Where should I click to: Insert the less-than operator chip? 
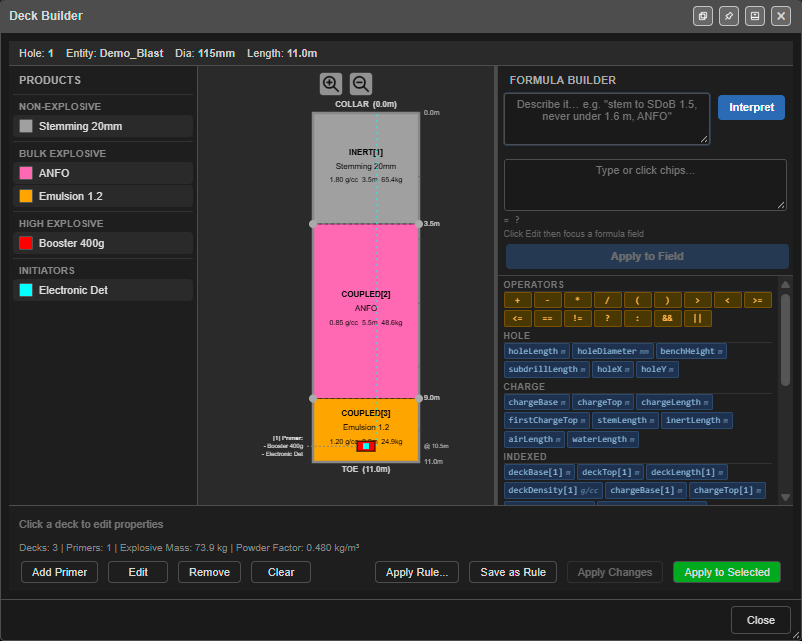[727, 300]
